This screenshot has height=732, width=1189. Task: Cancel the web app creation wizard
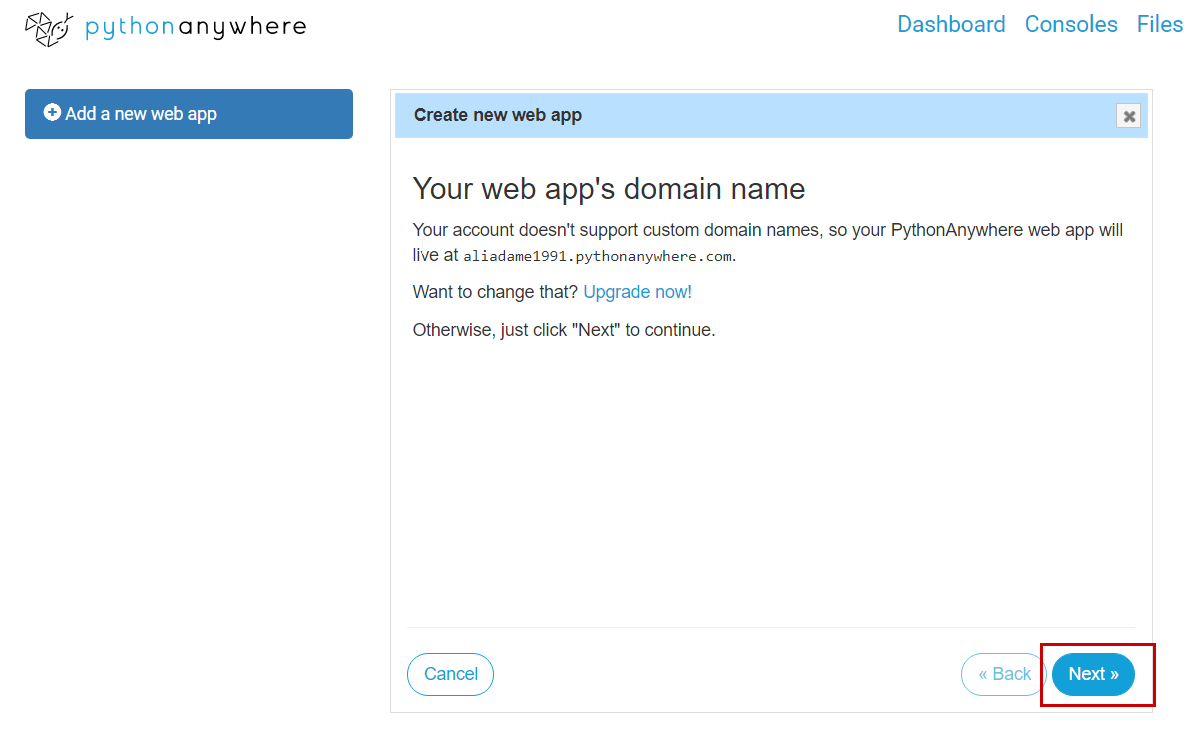click(450, 674)
